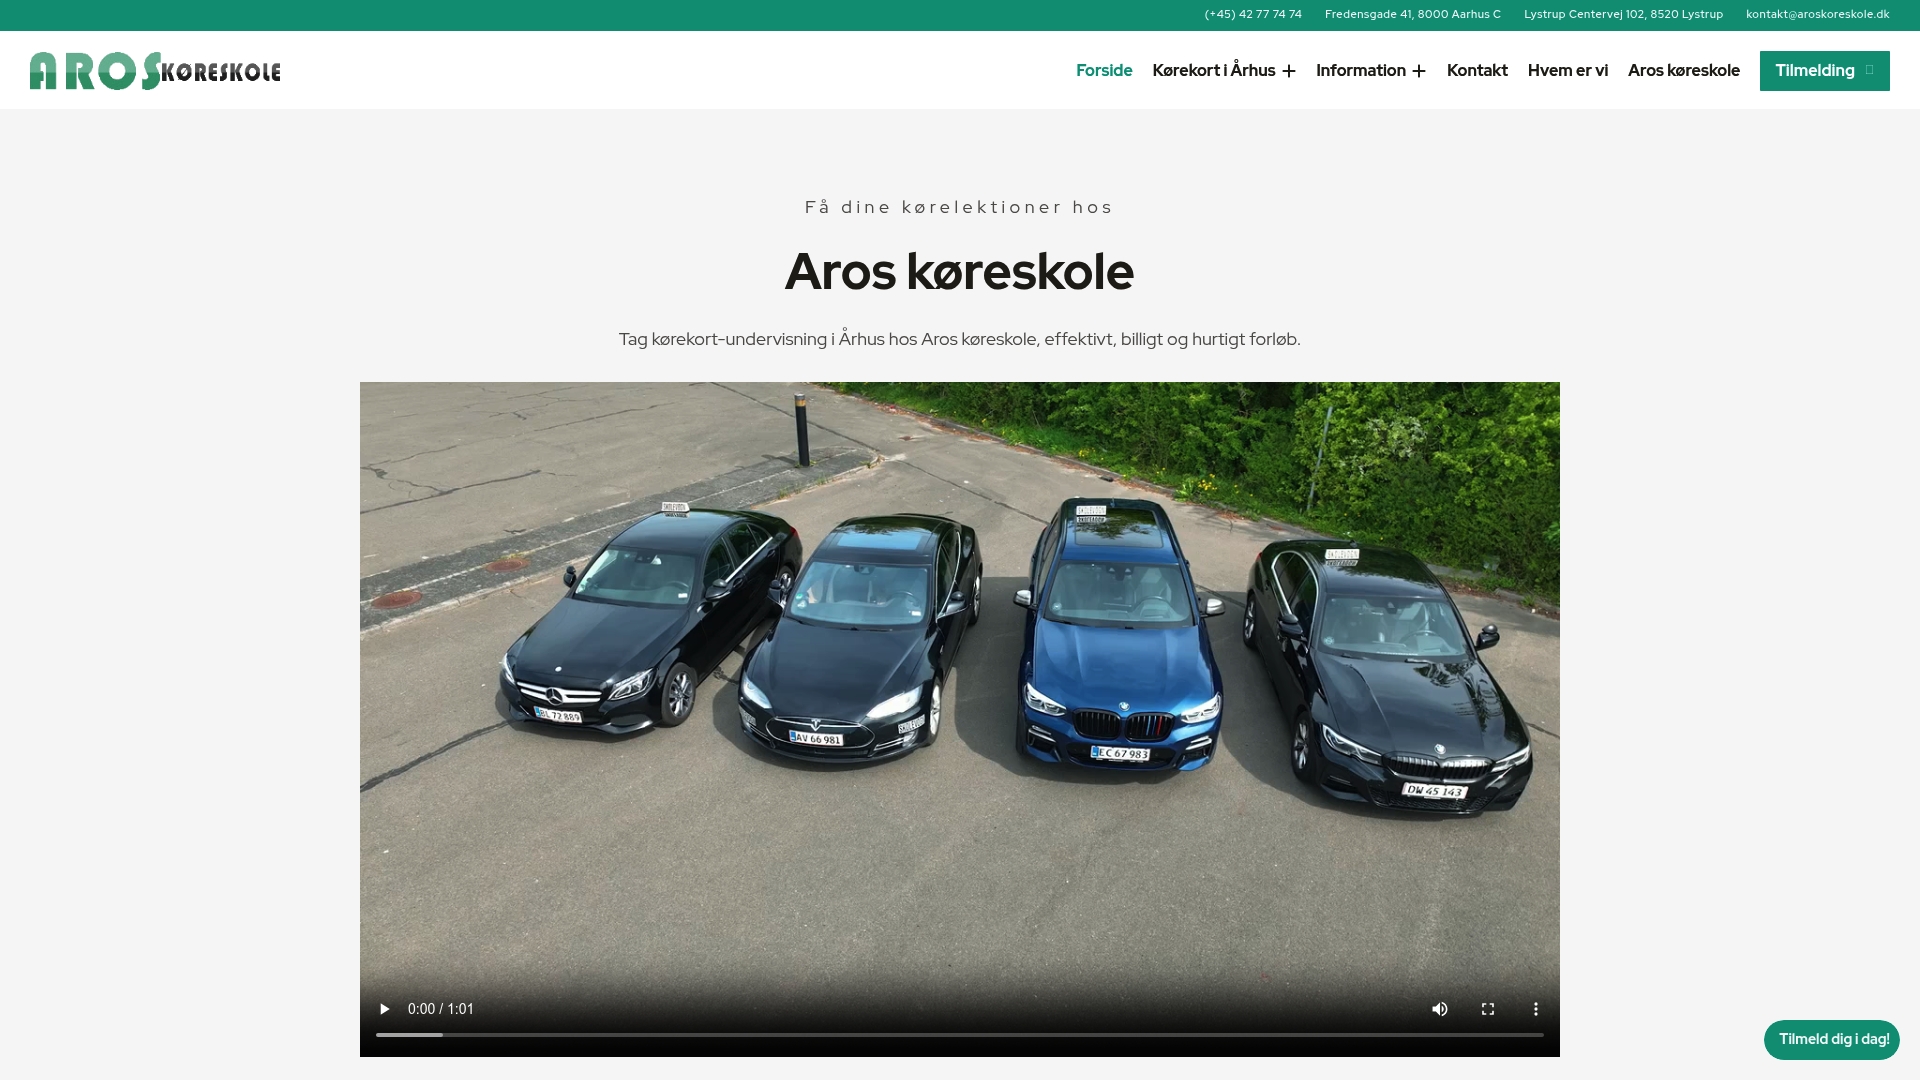The height and width of the screenshot is (1080, 1920).
Task: Open the Kontakt page
Action: pos(1477,70)
